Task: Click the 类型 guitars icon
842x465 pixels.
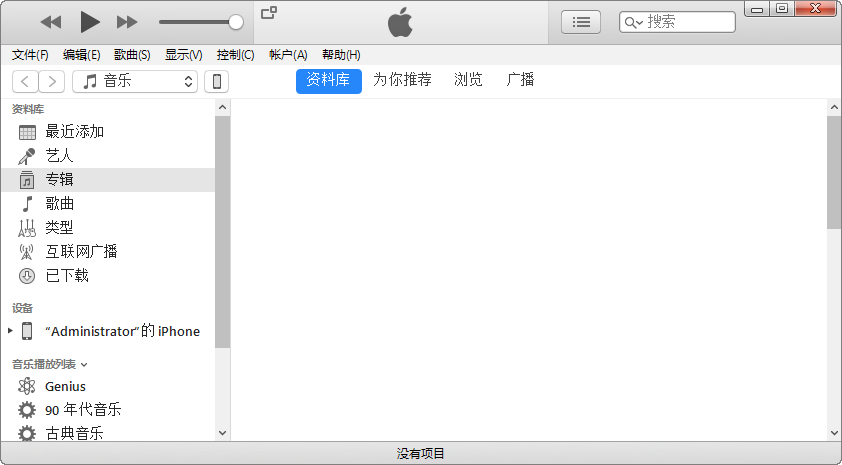Action: [x=27, y=228]
